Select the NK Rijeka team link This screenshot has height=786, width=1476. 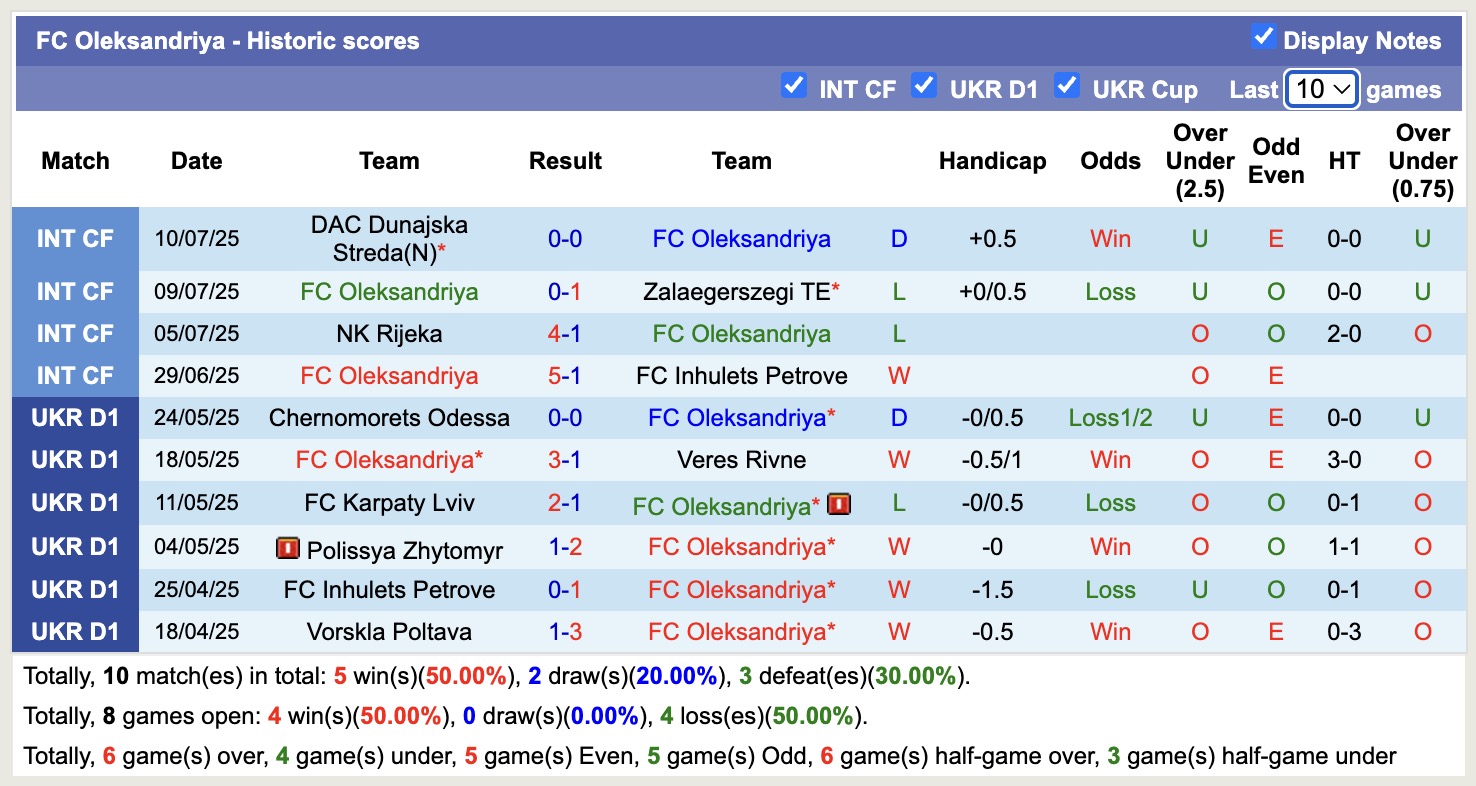point(389,333)
